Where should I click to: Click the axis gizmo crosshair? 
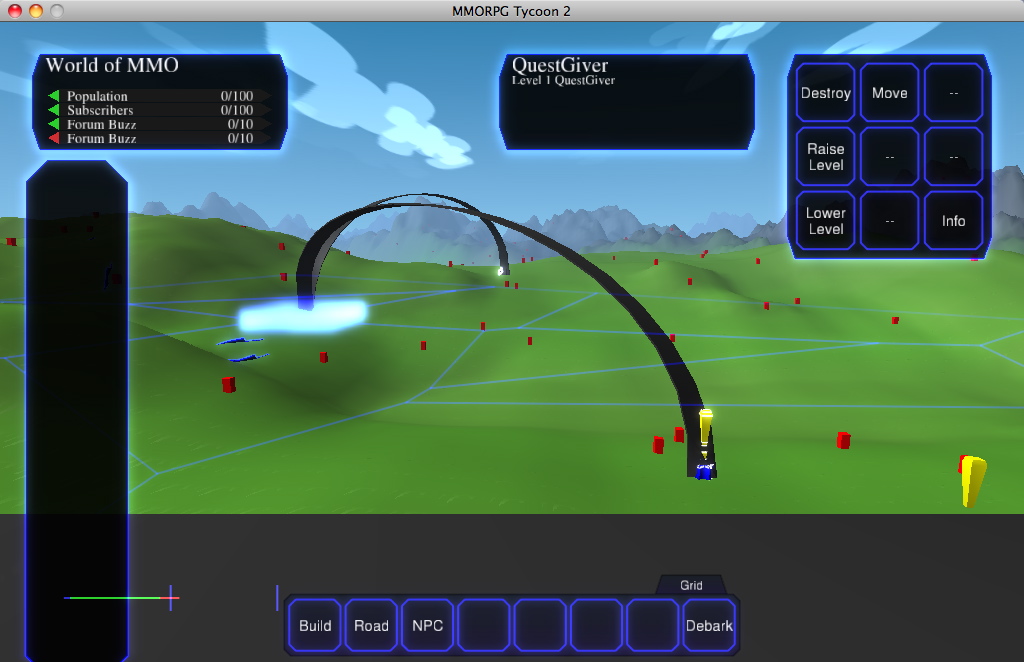[x=170, y=597]
